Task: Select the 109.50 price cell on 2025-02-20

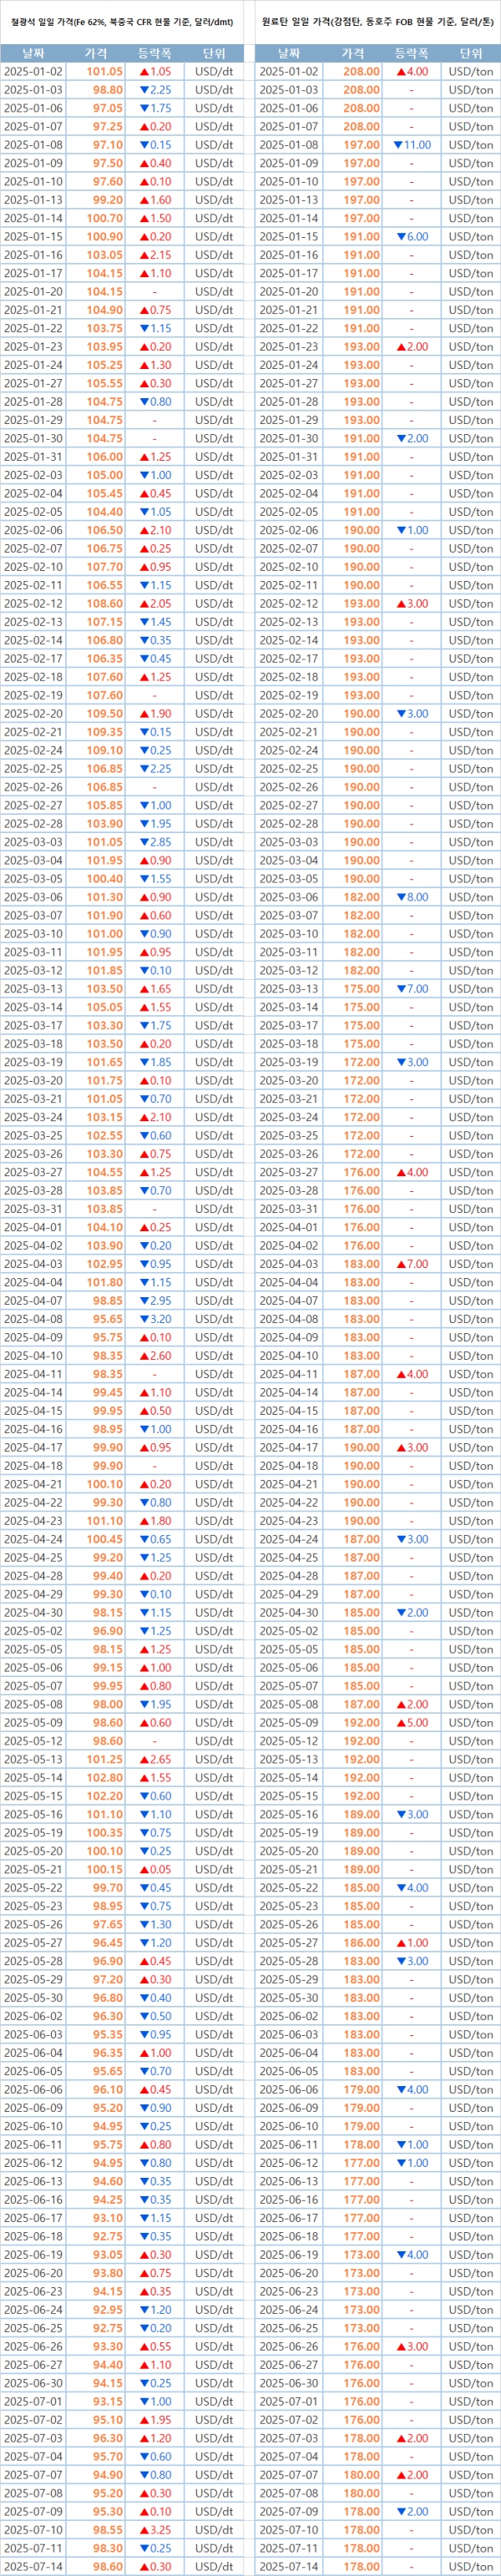Action: coord(104,714)
